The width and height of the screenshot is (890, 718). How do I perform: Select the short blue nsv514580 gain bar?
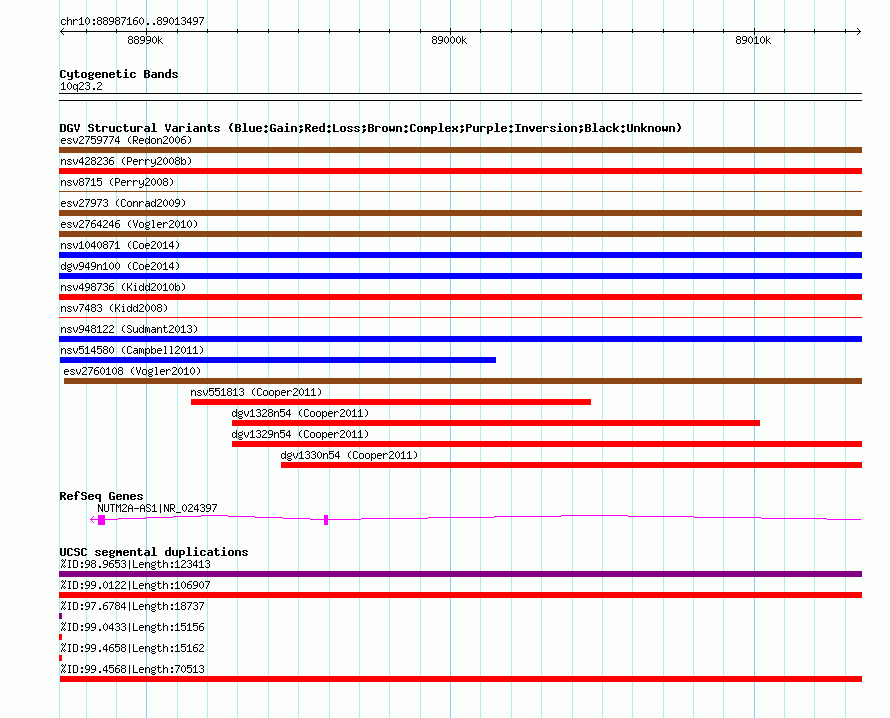click(278, 360)
